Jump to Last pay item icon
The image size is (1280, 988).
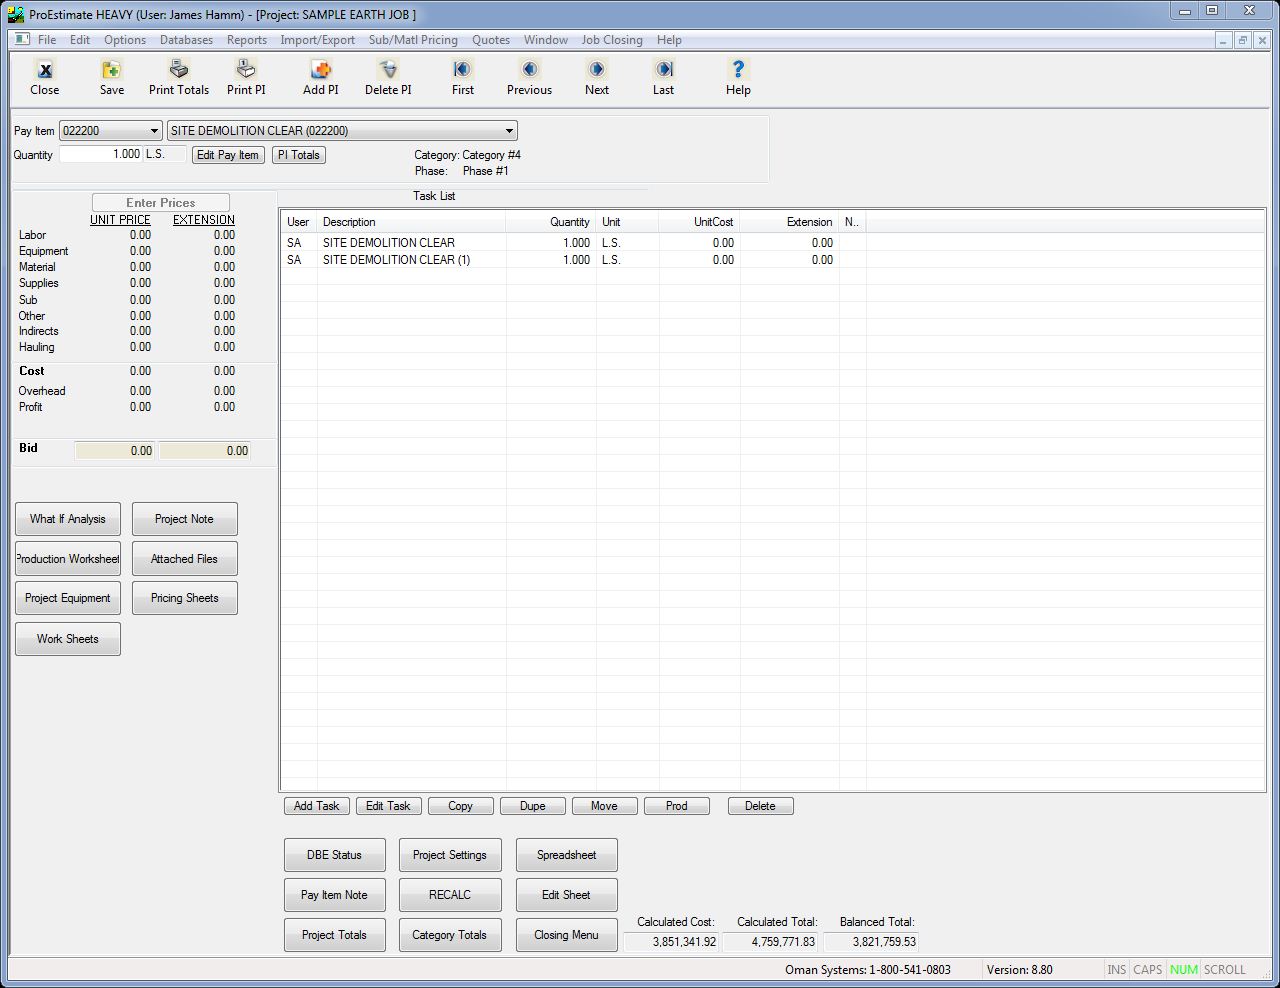664,70
